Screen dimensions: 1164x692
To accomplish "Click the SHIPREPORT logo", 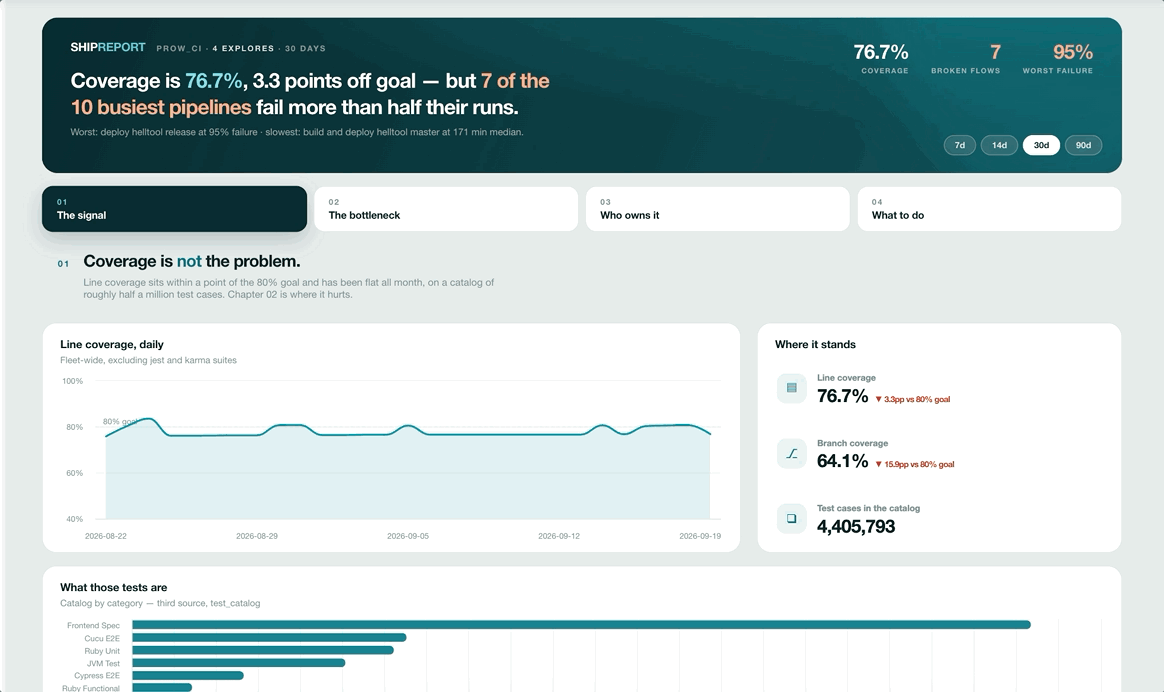I will click(108, 48).
